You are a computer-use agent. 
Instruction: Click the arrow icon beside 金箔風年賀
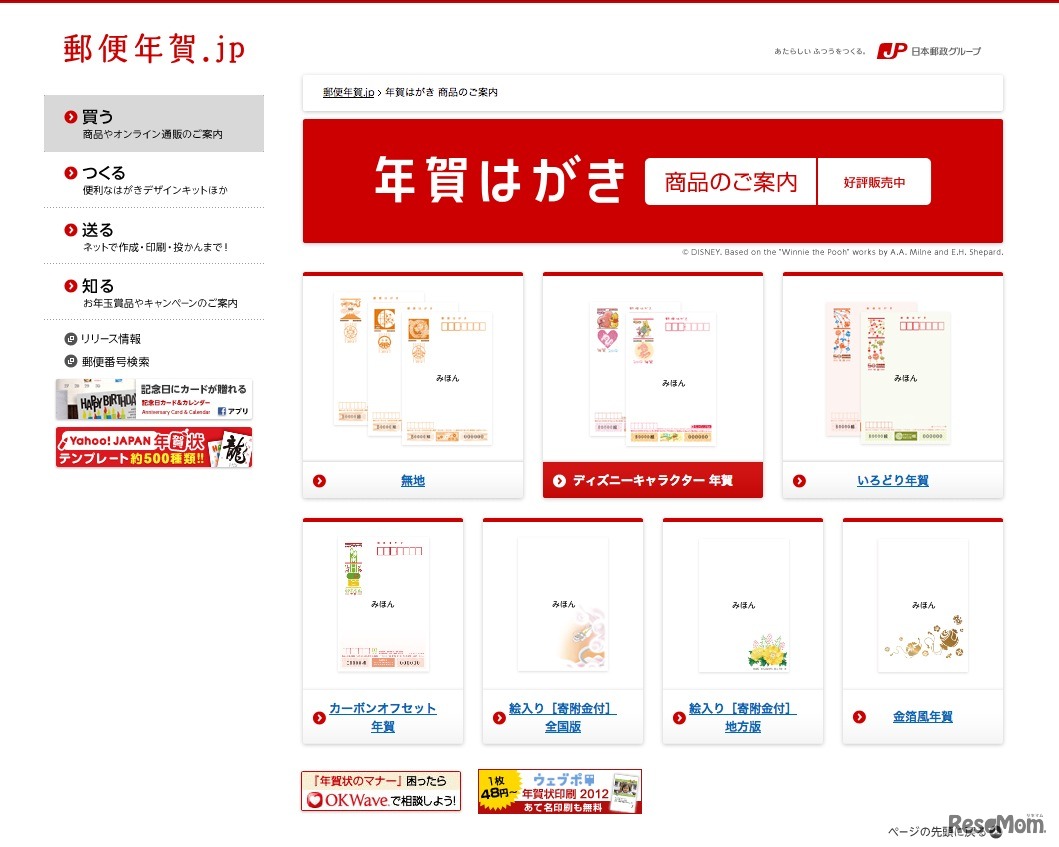pos(858,716)
